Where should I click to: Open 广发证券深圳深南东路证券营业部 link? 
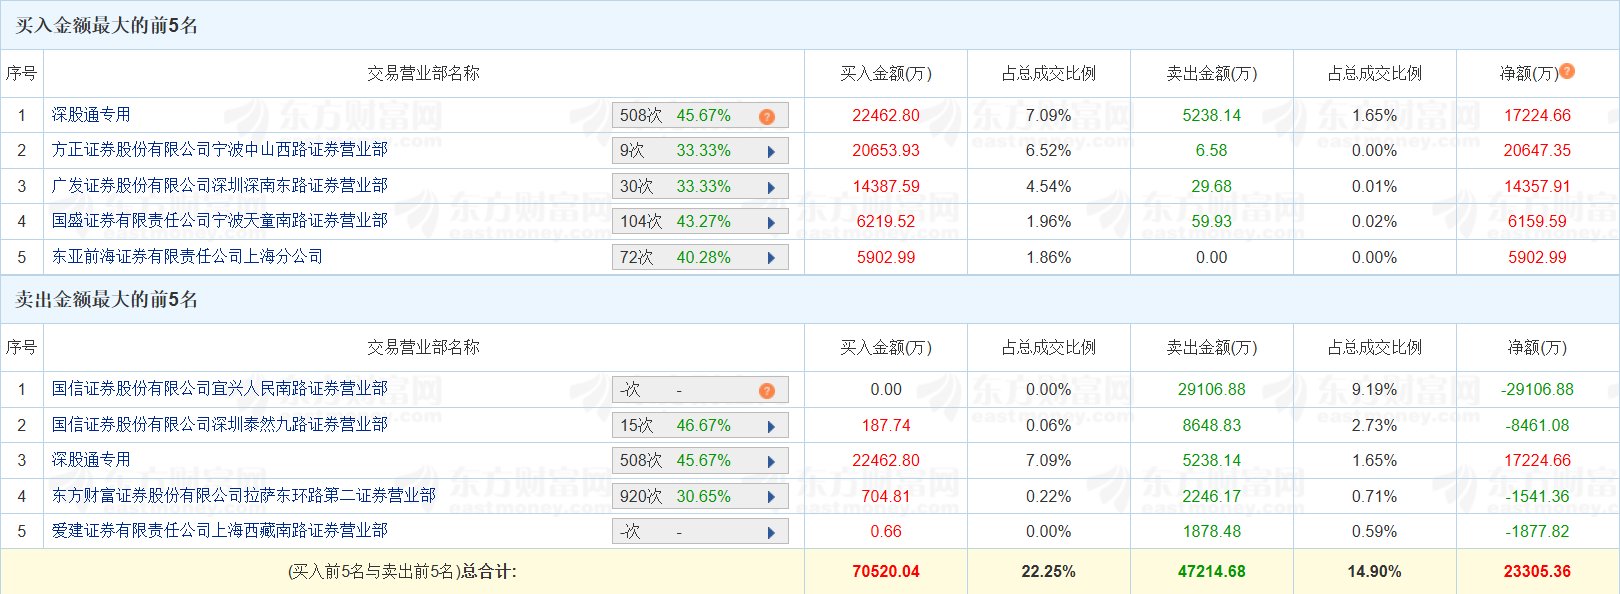(x=220, y=186)
